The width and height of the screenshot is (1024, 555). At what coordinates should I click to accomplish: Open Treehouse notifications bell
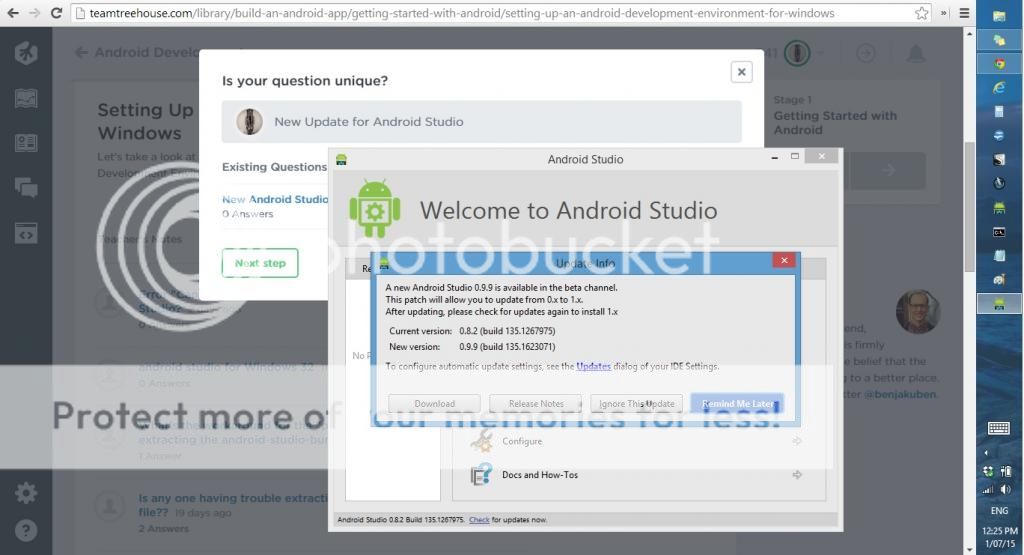pyautogui.click(x=916, y=54)
